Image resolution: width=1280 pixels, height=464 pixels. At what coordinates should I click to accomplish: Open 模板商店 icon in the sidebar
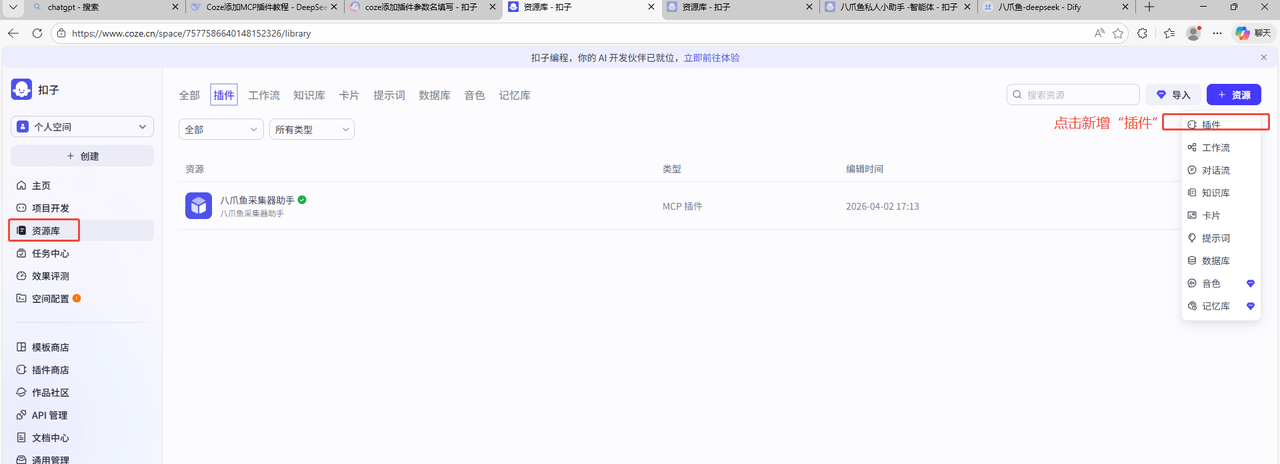point(22,347)
